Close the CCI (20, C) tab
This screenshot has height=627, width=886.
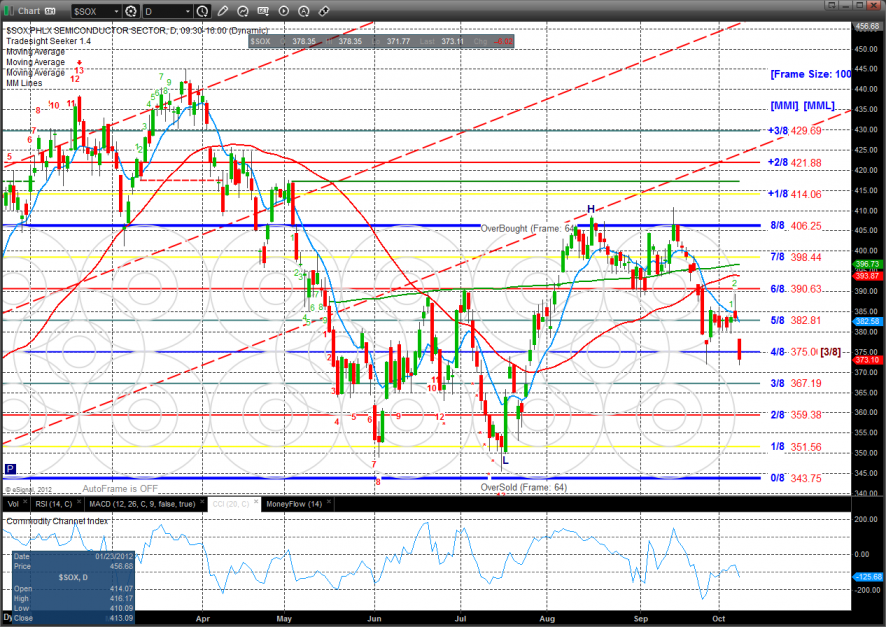(x=256, y=502)
